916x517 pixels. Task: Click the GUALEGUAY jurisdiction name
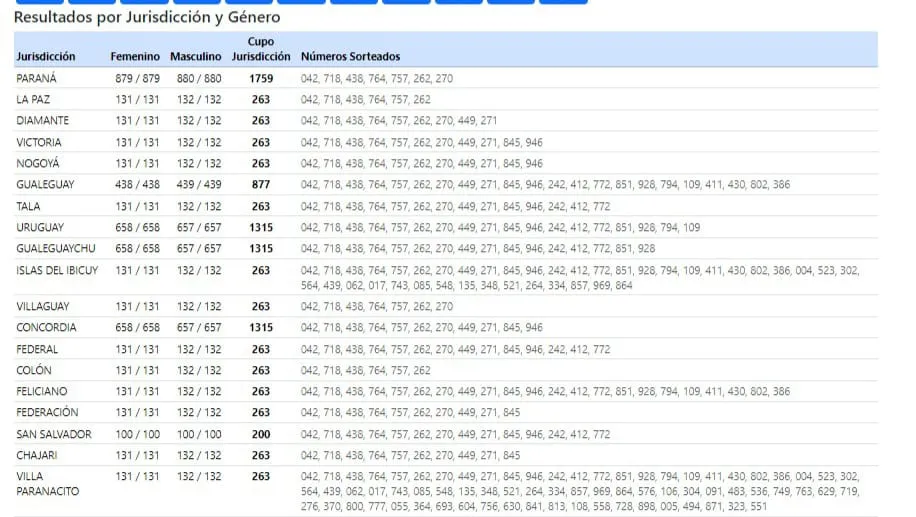pyautogui.click(x=45, y=185)
